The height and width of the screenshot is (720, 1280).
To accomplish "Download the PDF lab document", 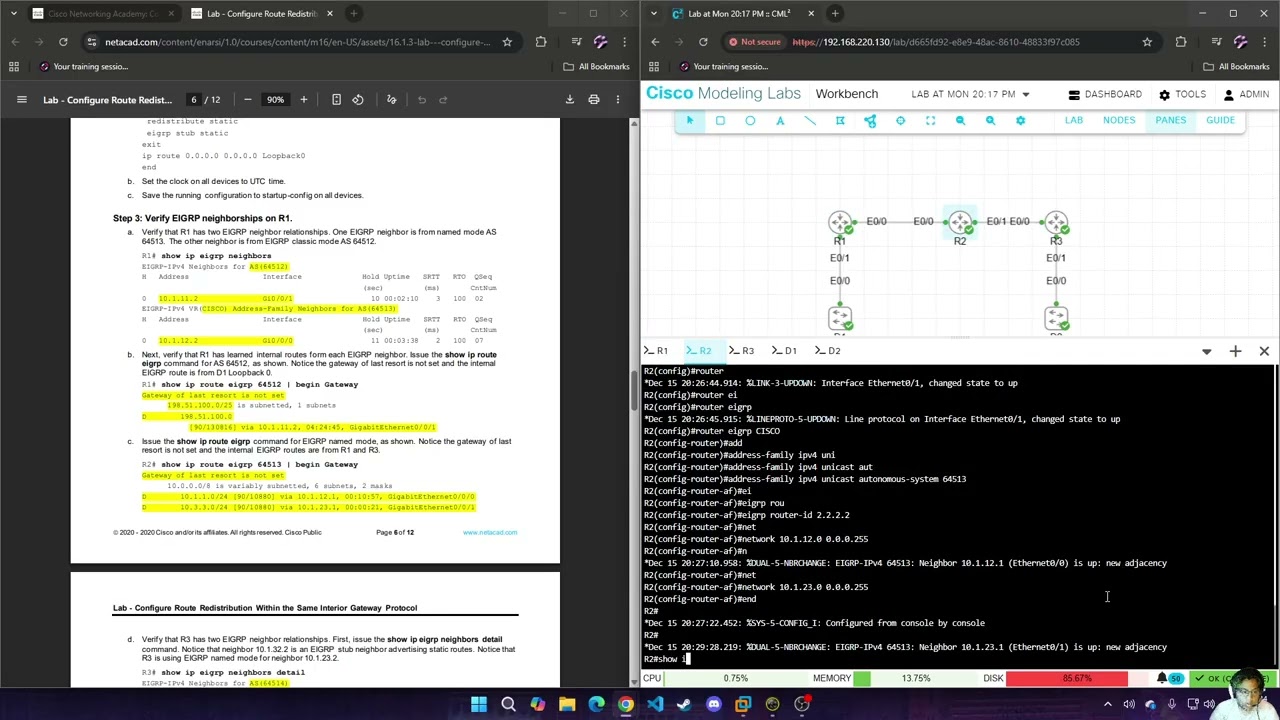I will (x=570, y=99).
